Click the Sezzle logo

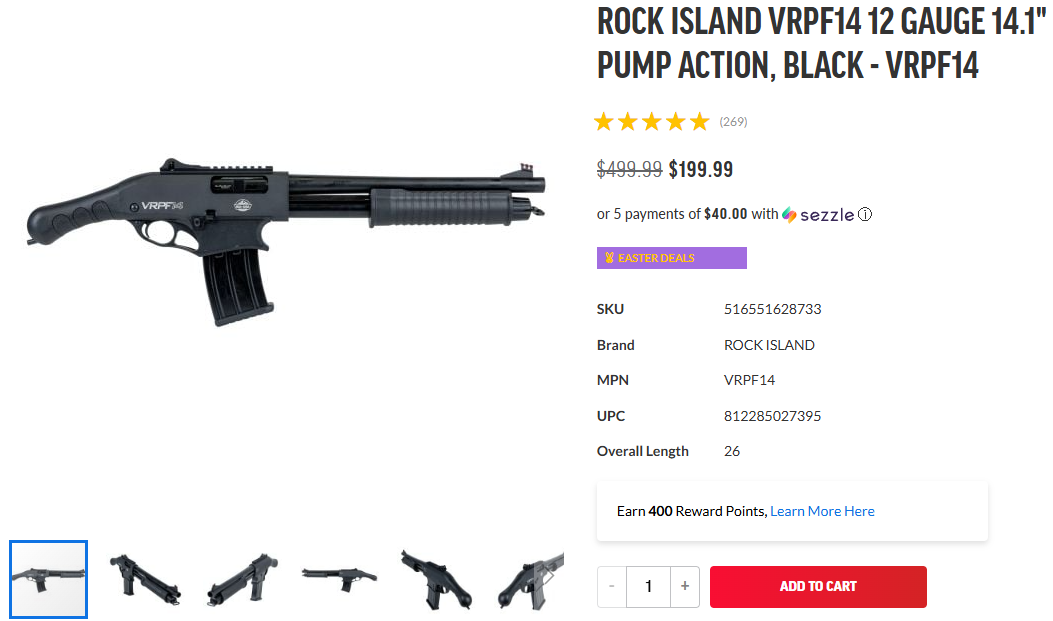[818, 214]
